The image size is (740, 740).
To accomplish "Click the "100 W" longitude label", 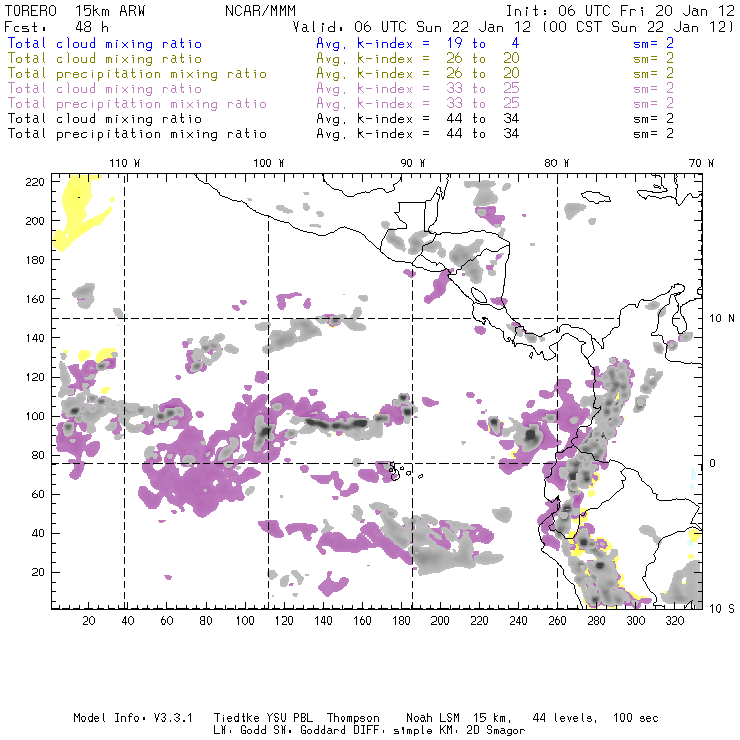I will pos(269,163).
